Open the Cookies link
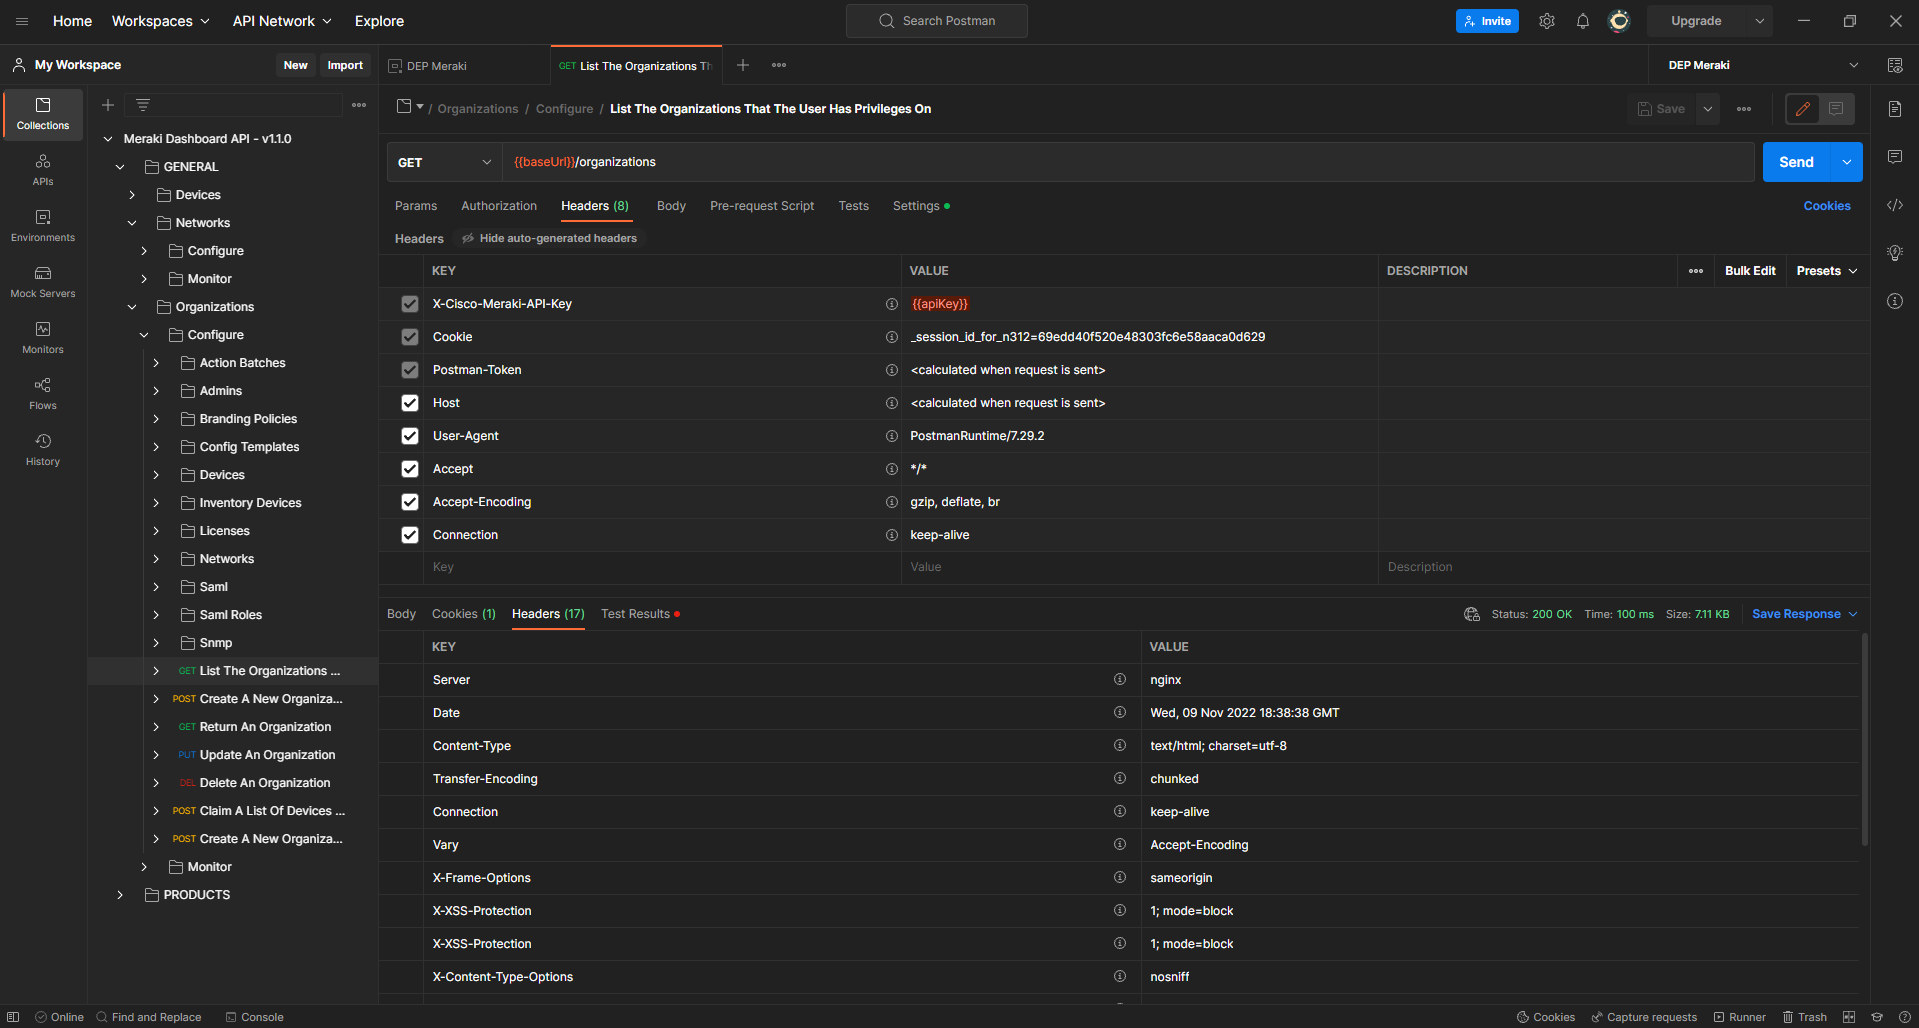The height and width of the screenshot is (1028, 1919). point(1827,206)
